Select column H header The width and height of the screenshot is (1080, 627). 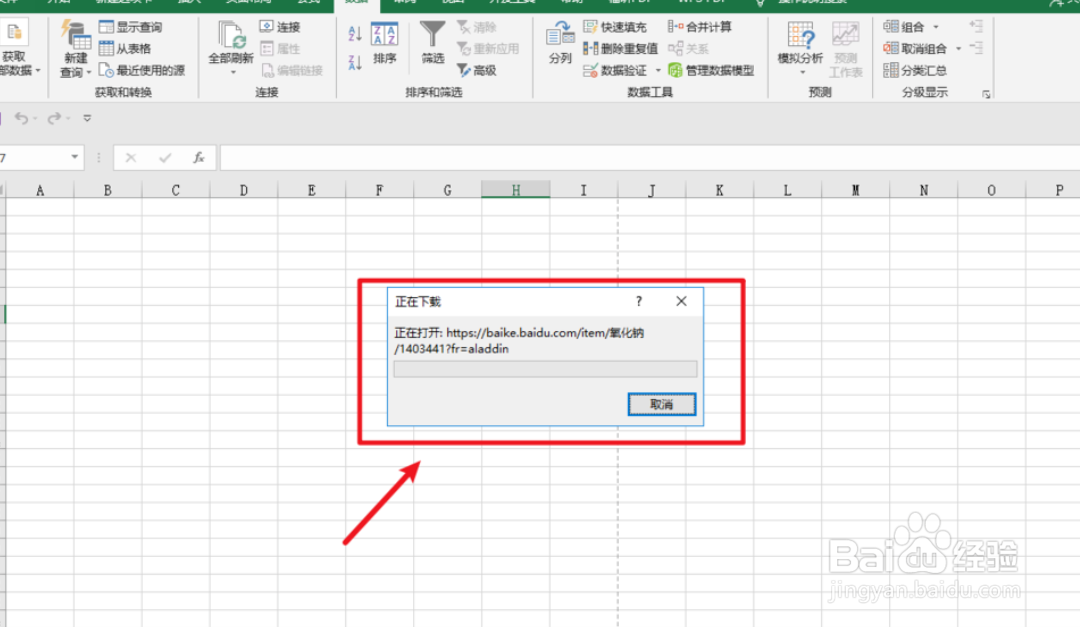tap(515, 190)
